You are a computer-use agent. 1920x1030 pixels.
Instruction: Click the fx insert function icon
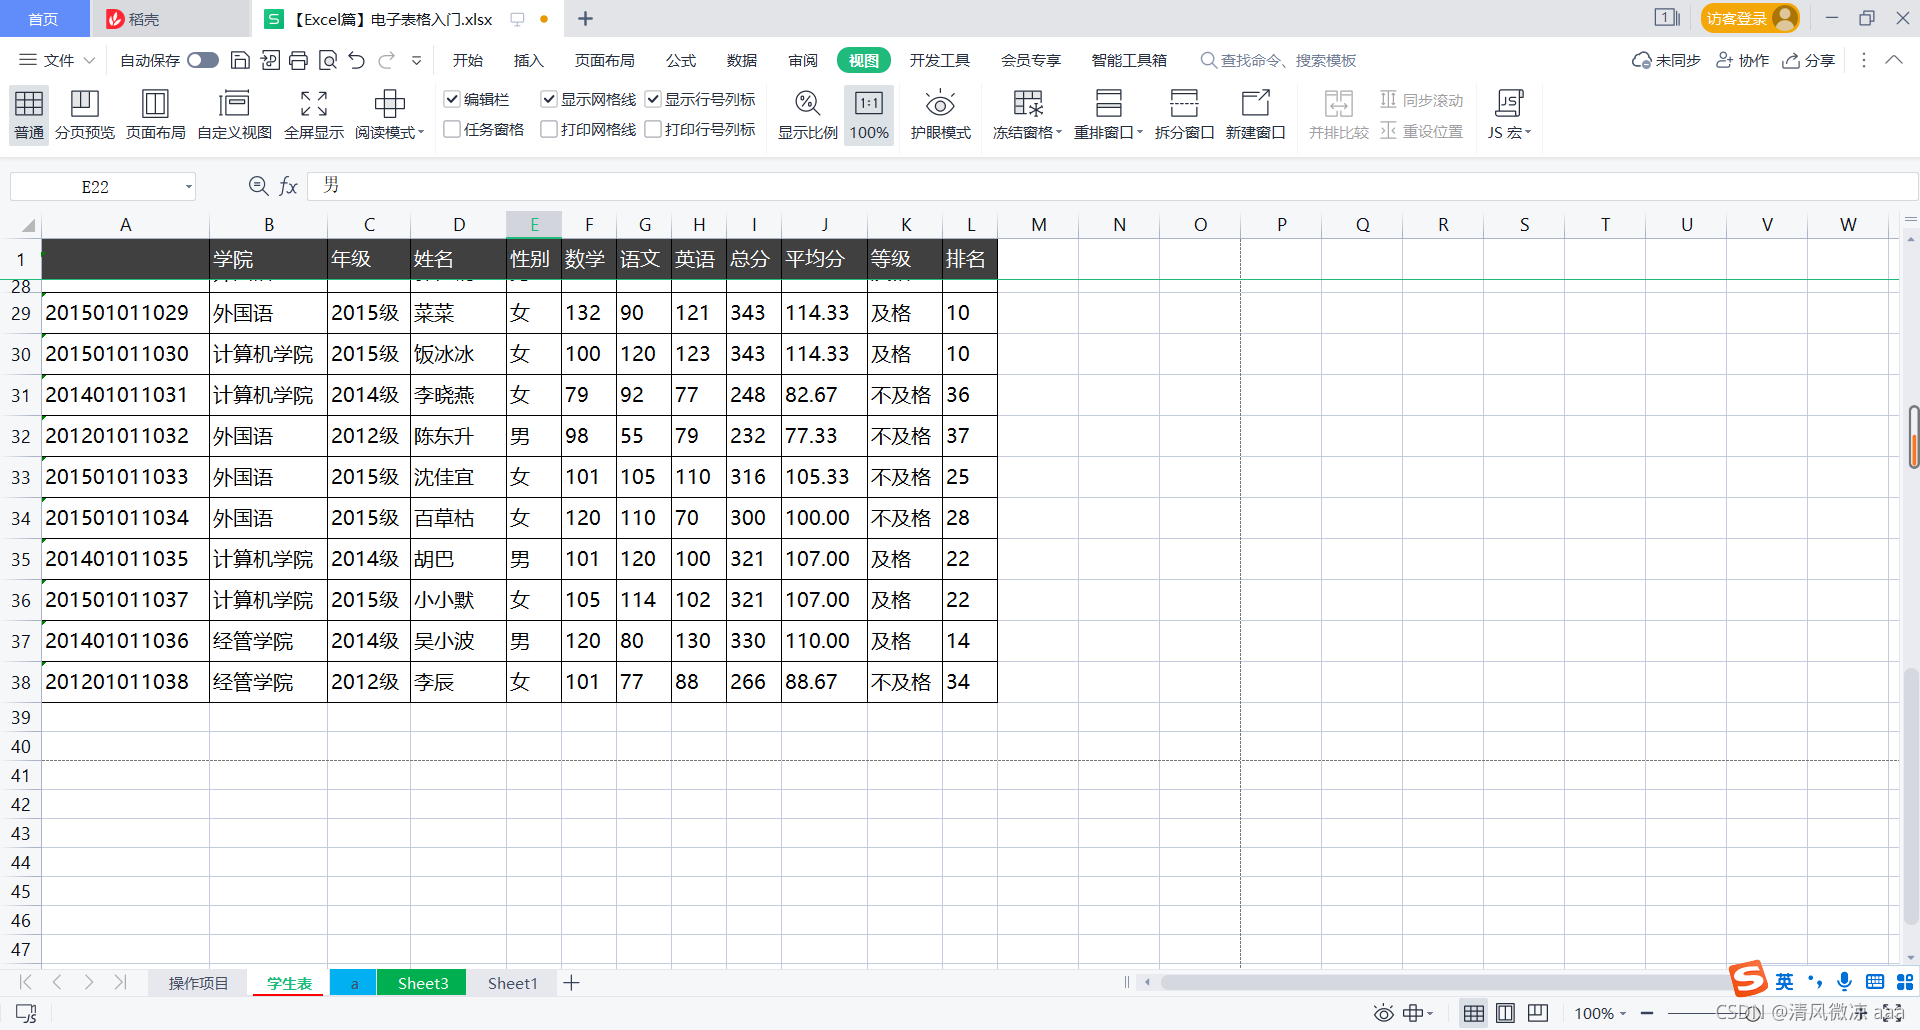point(288,186)
